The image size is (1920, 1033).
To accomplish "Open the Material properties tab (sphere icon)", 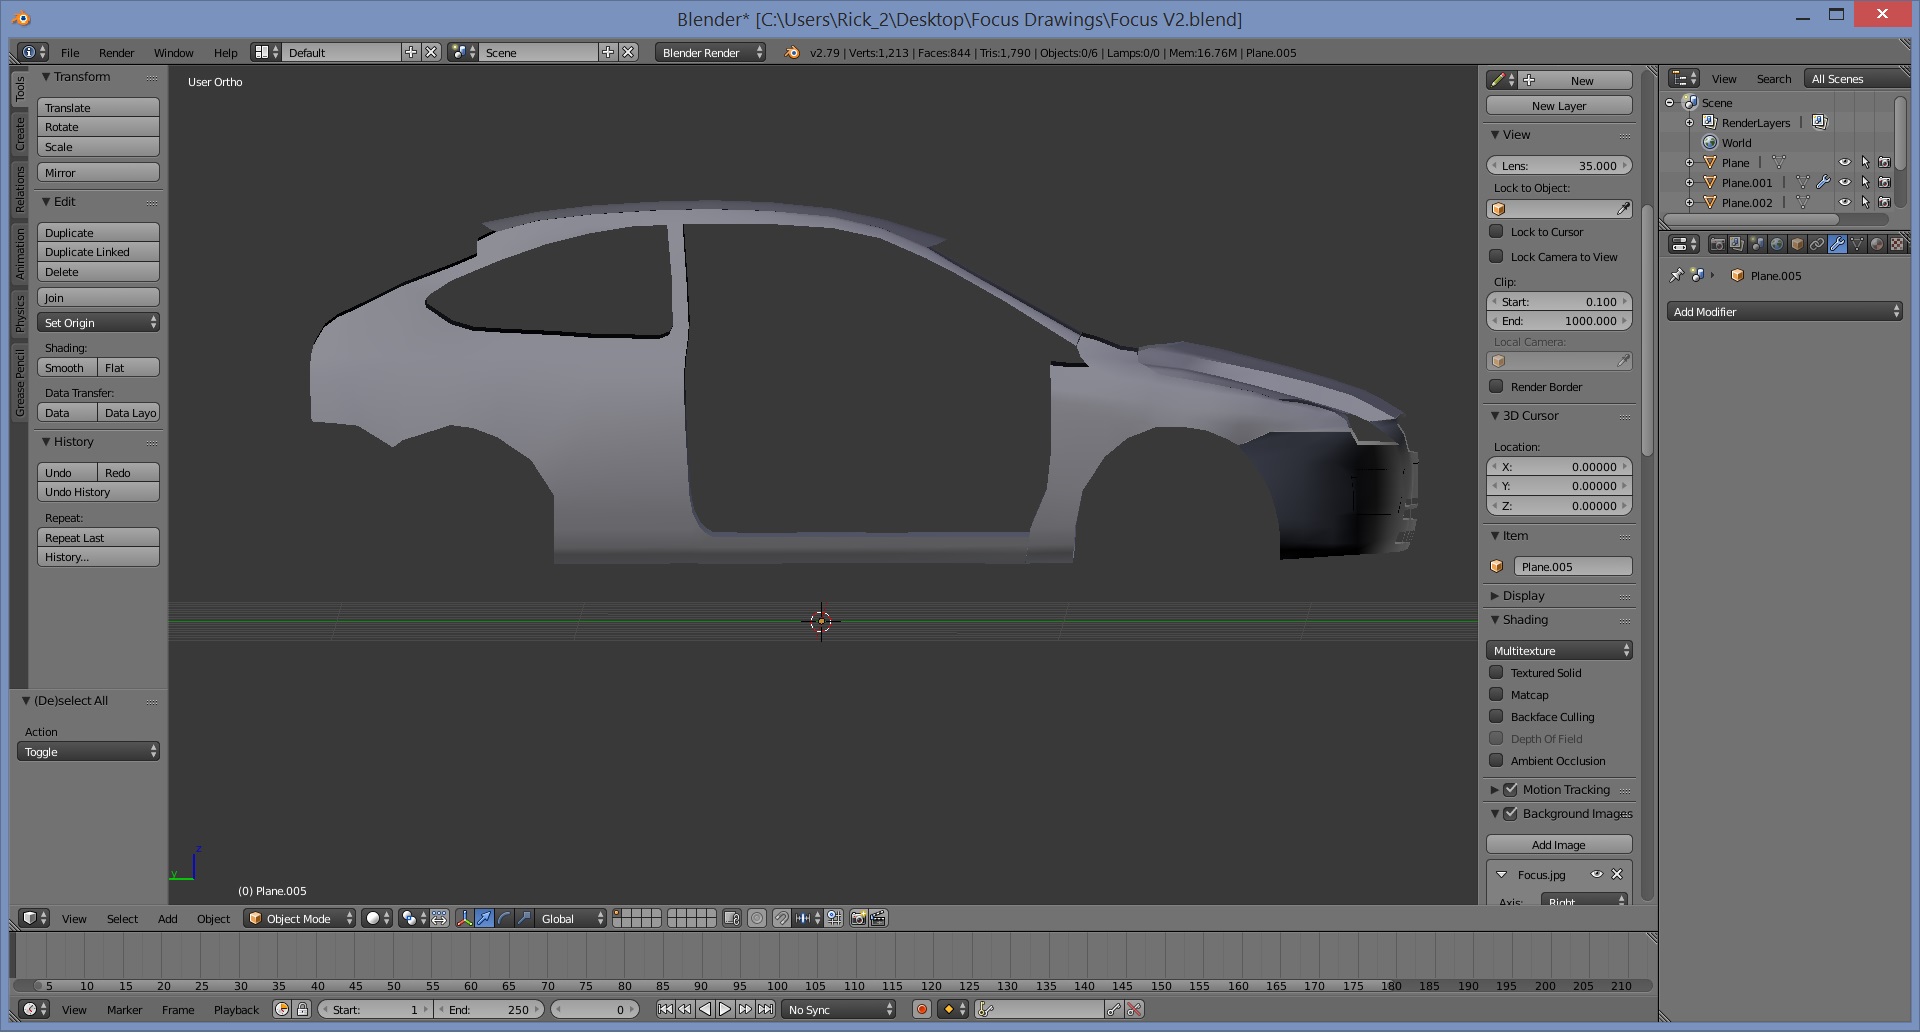I will click(1877, 244).
